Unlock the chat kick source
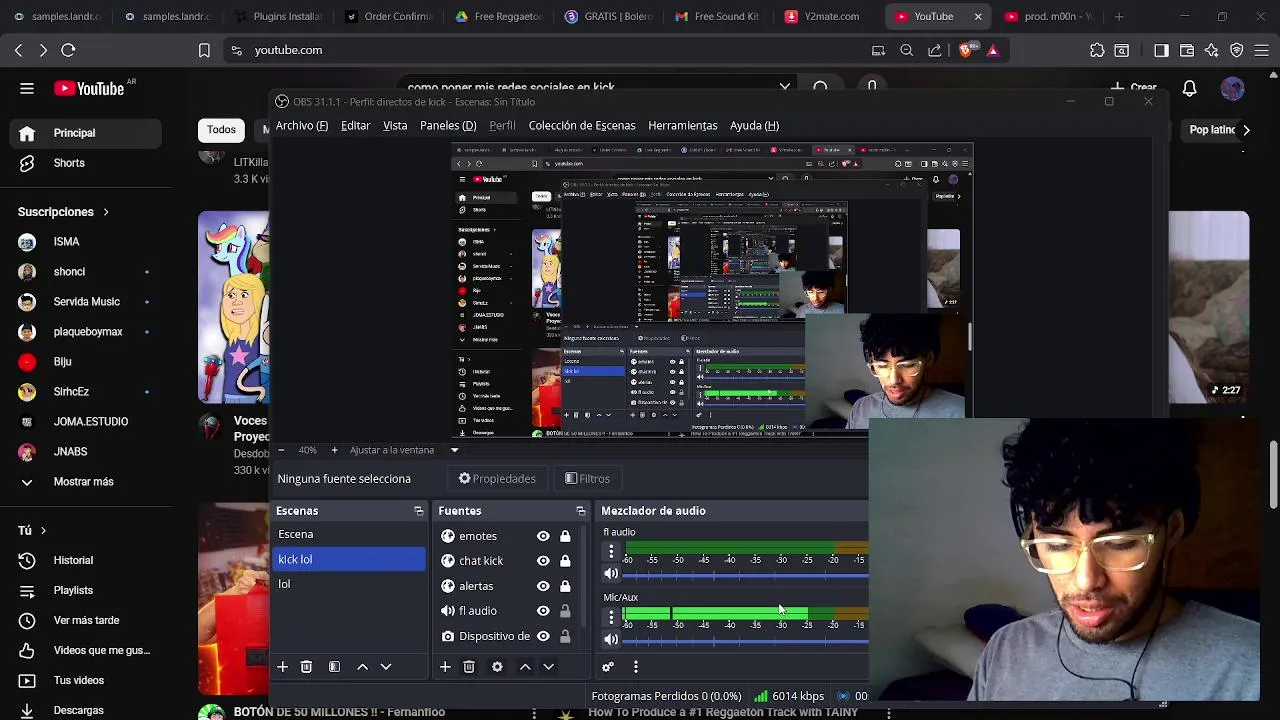 (x=565, y=561)
